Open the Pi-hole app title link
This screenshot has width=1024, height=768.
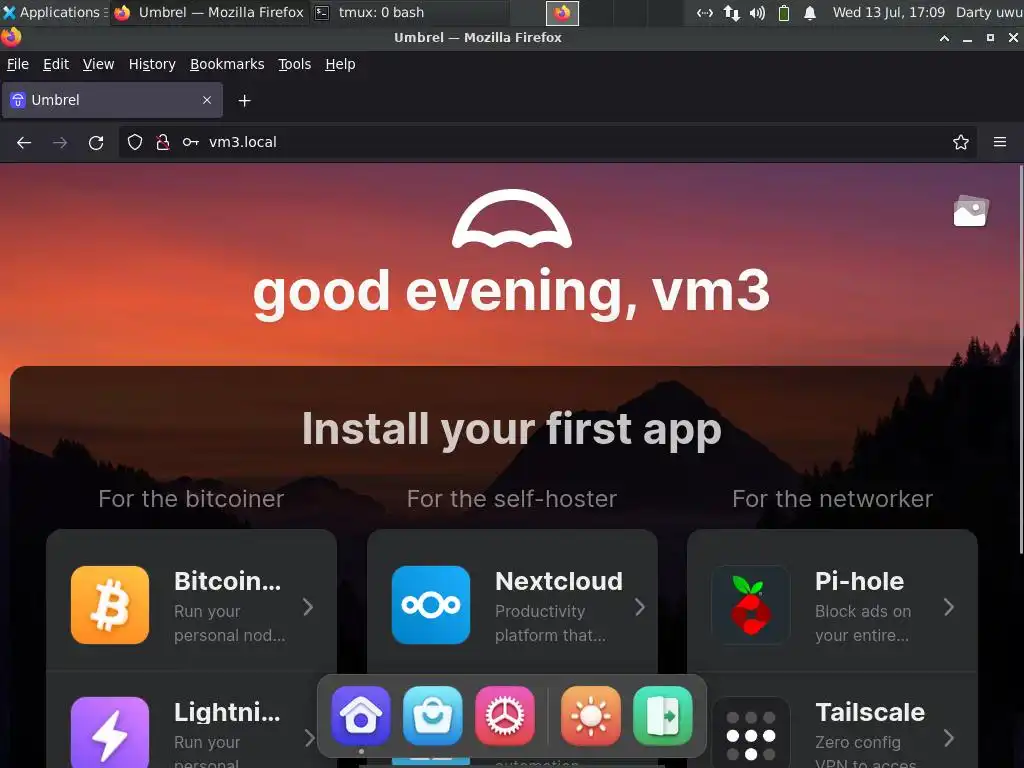(859, 581)
